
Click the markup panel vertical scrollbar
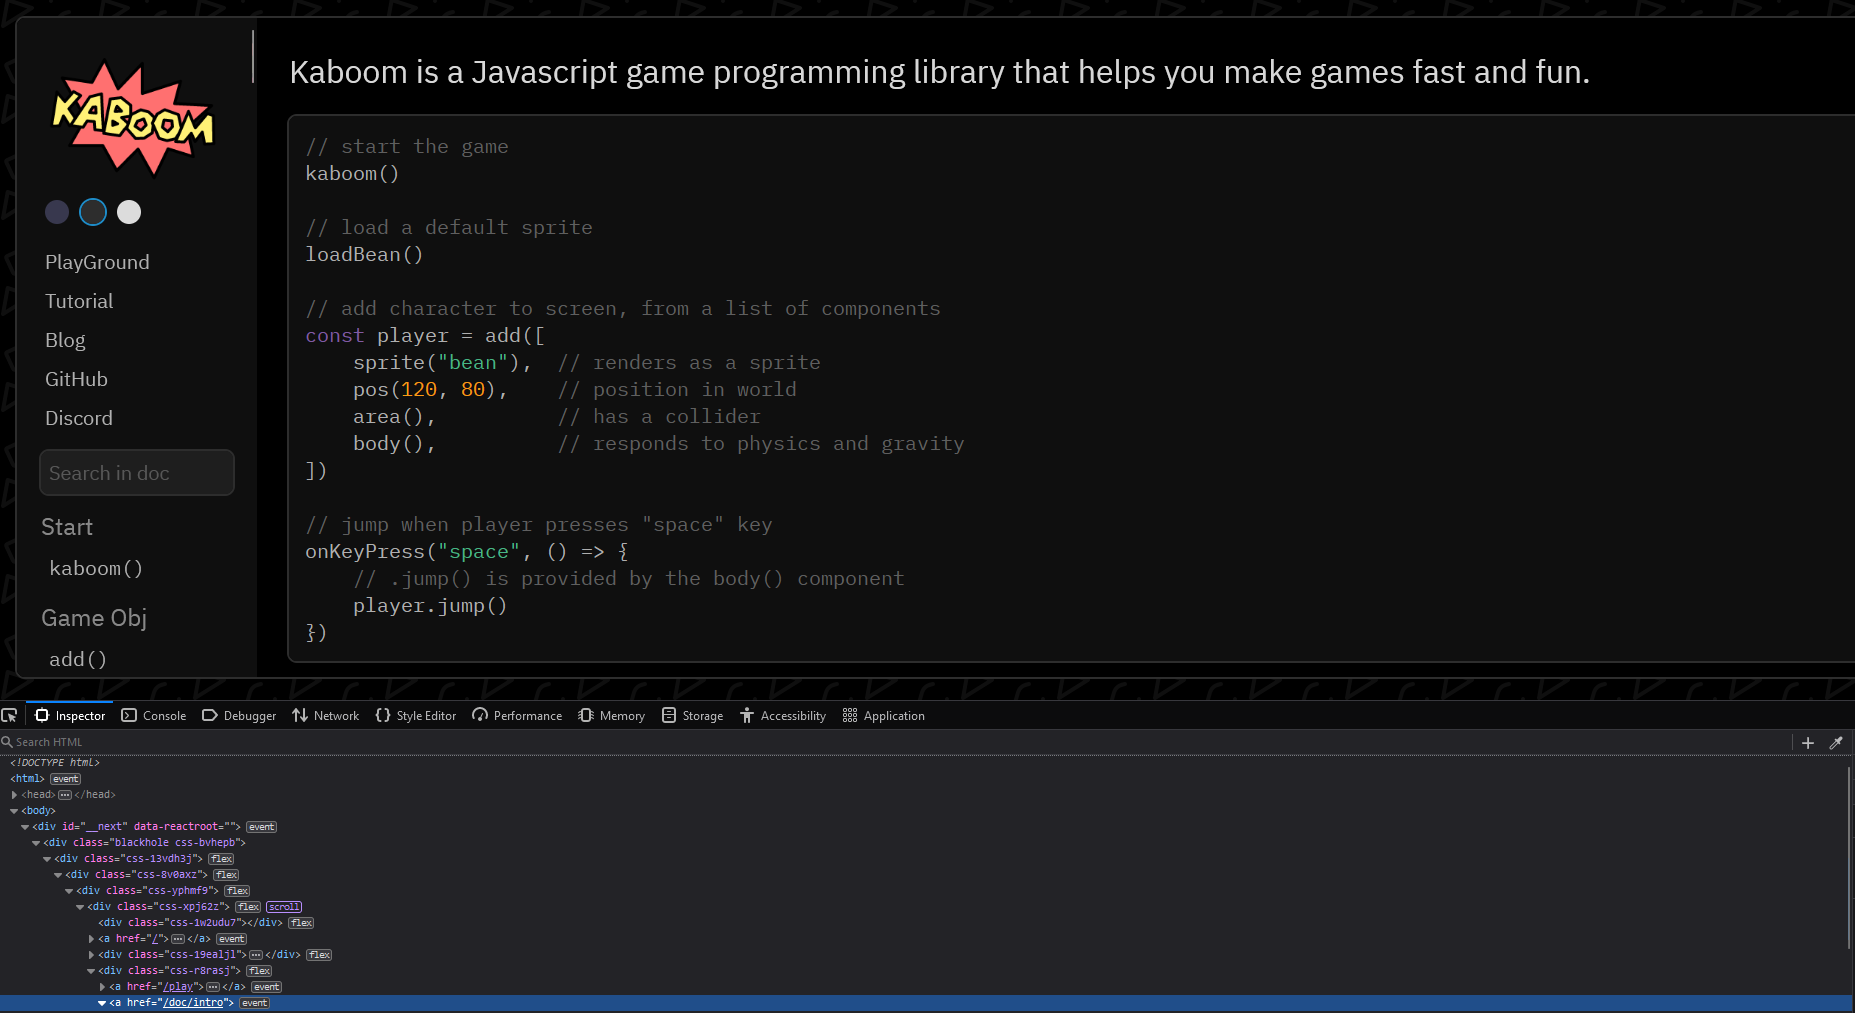point(1850,857)
